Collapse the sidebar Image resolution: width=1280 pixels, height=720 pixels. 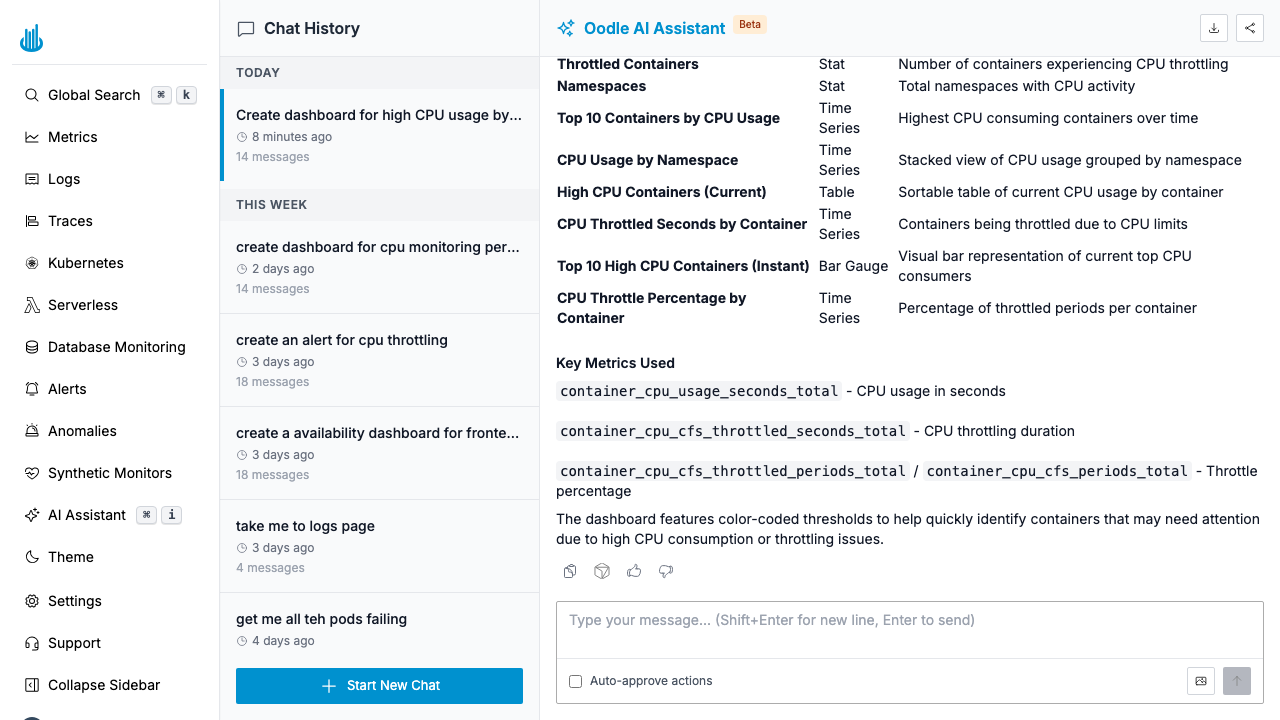[103, 685]
